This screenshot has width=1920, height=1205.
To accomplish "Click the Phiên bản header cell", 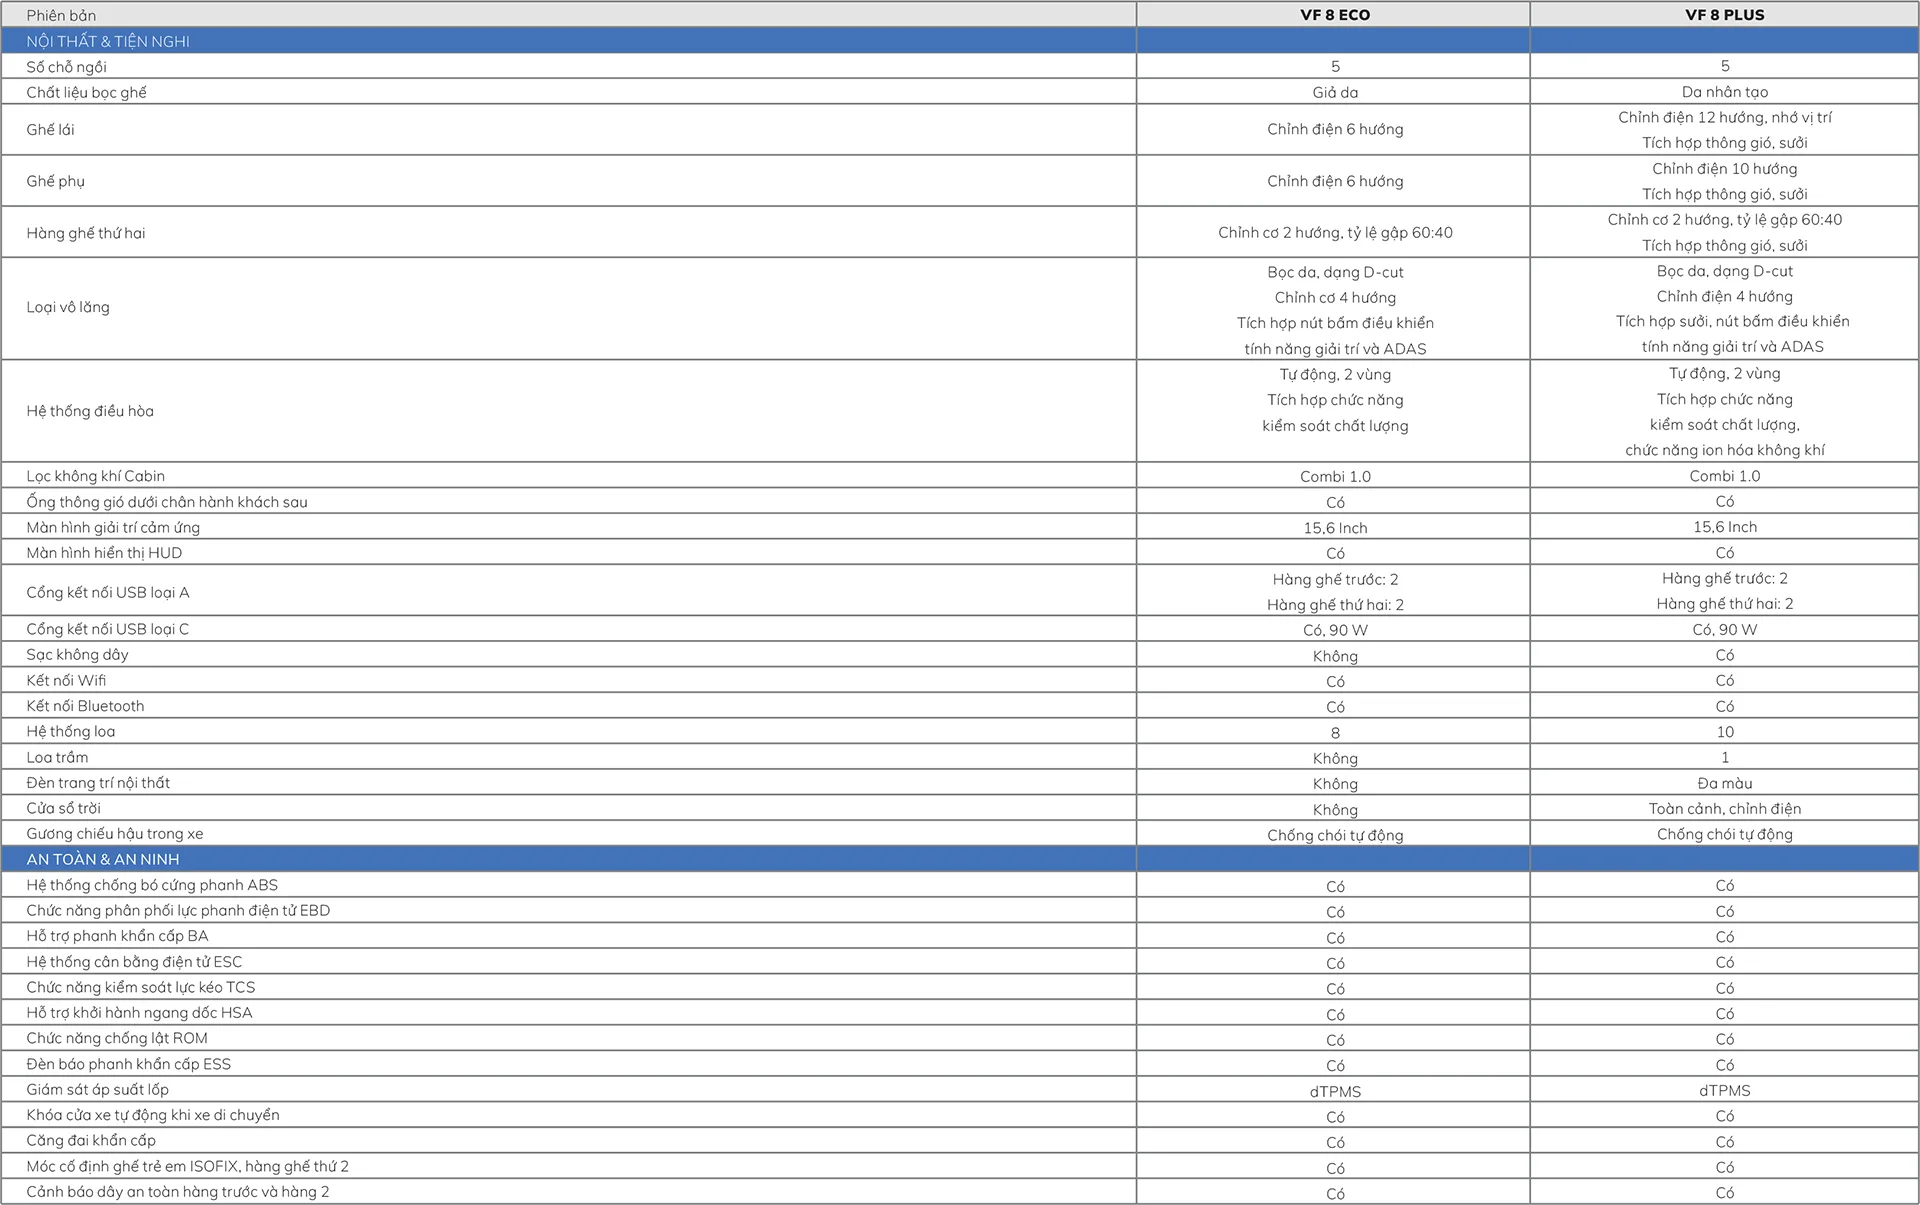I will [x=61, y=15].
